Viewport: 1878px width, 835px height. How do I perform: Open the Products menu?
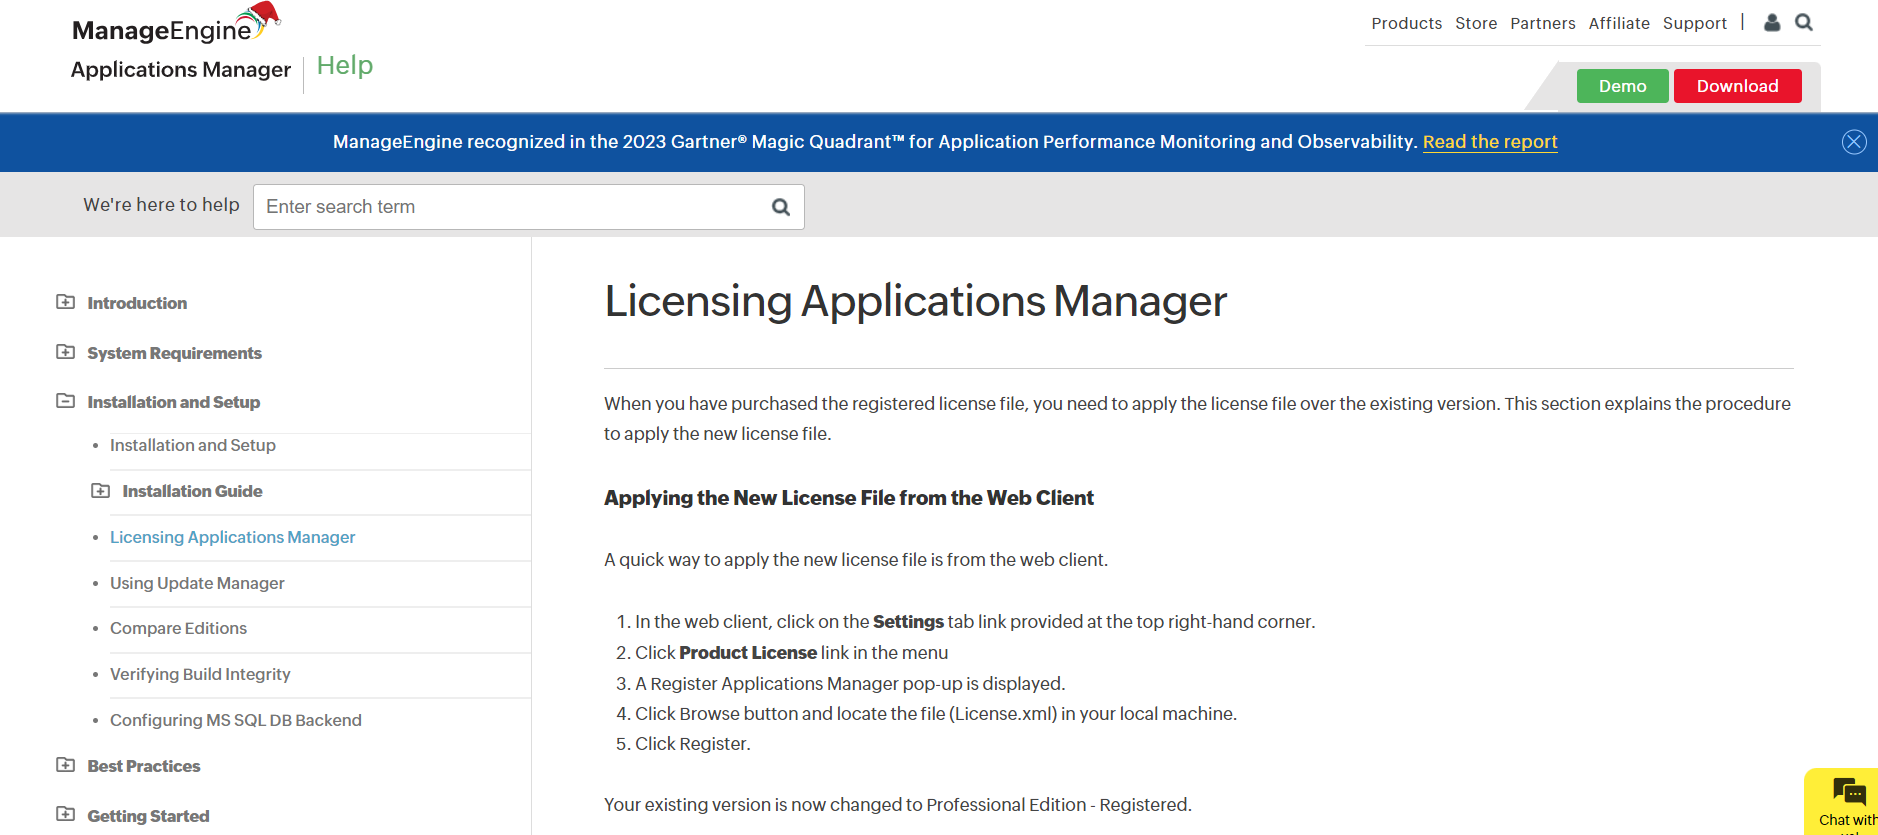[x=1406, y=23]
